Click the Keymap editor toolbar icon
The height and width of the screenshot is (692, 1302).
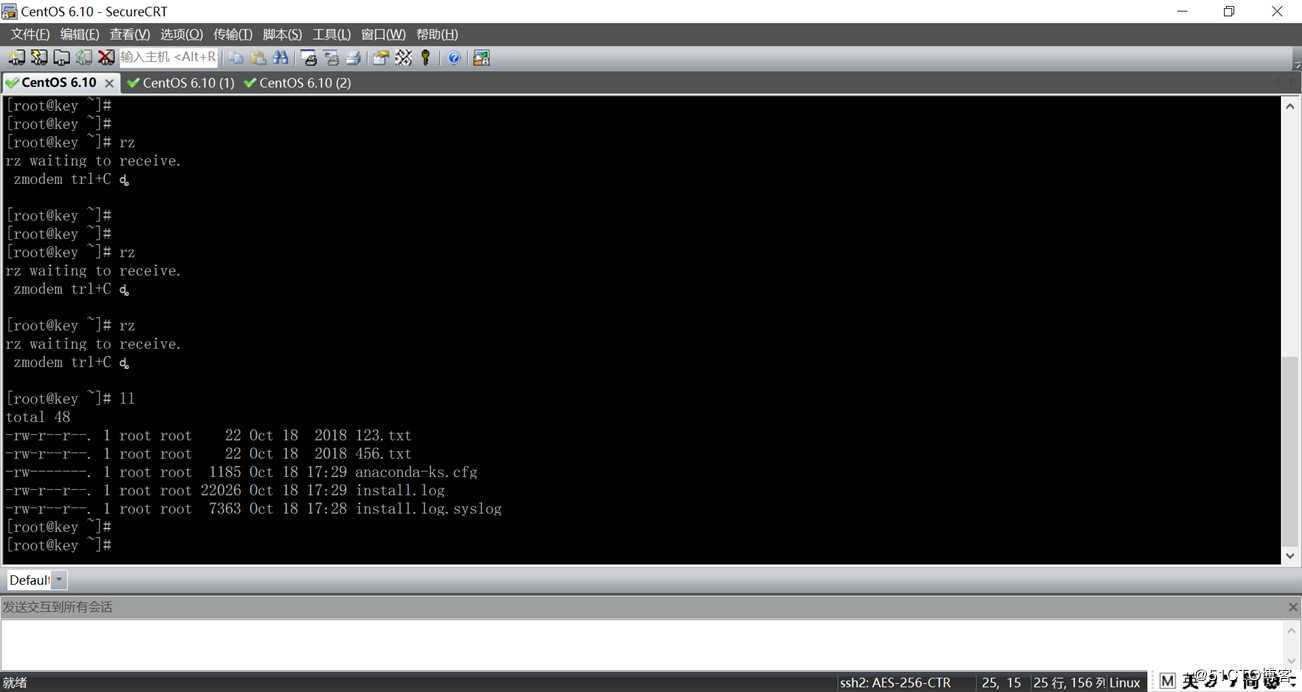pos(403,58)
